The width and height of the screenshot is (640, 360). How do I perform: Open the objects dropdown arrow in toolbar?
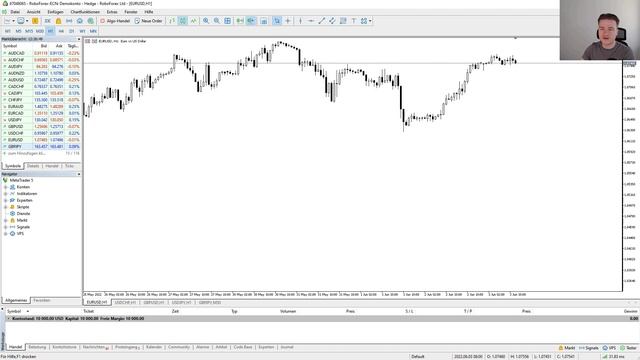(x=370, y=21)
